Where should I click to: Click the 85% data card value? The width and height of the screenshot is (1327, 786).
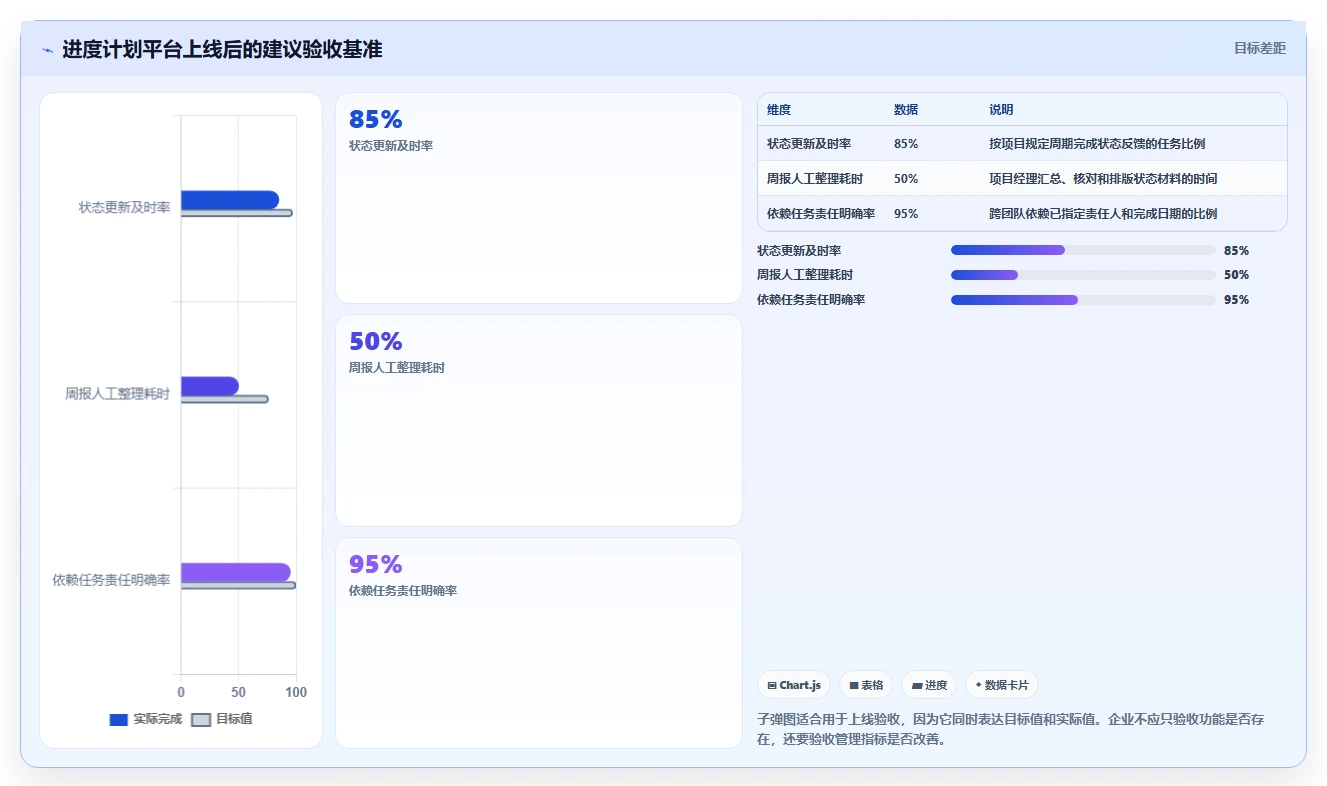(x=375, y=120)
